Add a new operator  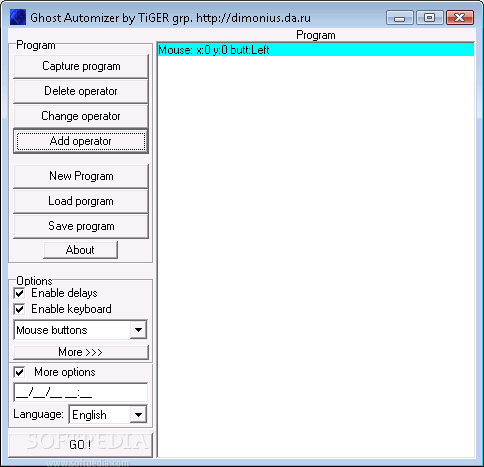pyautogui.click(x=81, y=141)
